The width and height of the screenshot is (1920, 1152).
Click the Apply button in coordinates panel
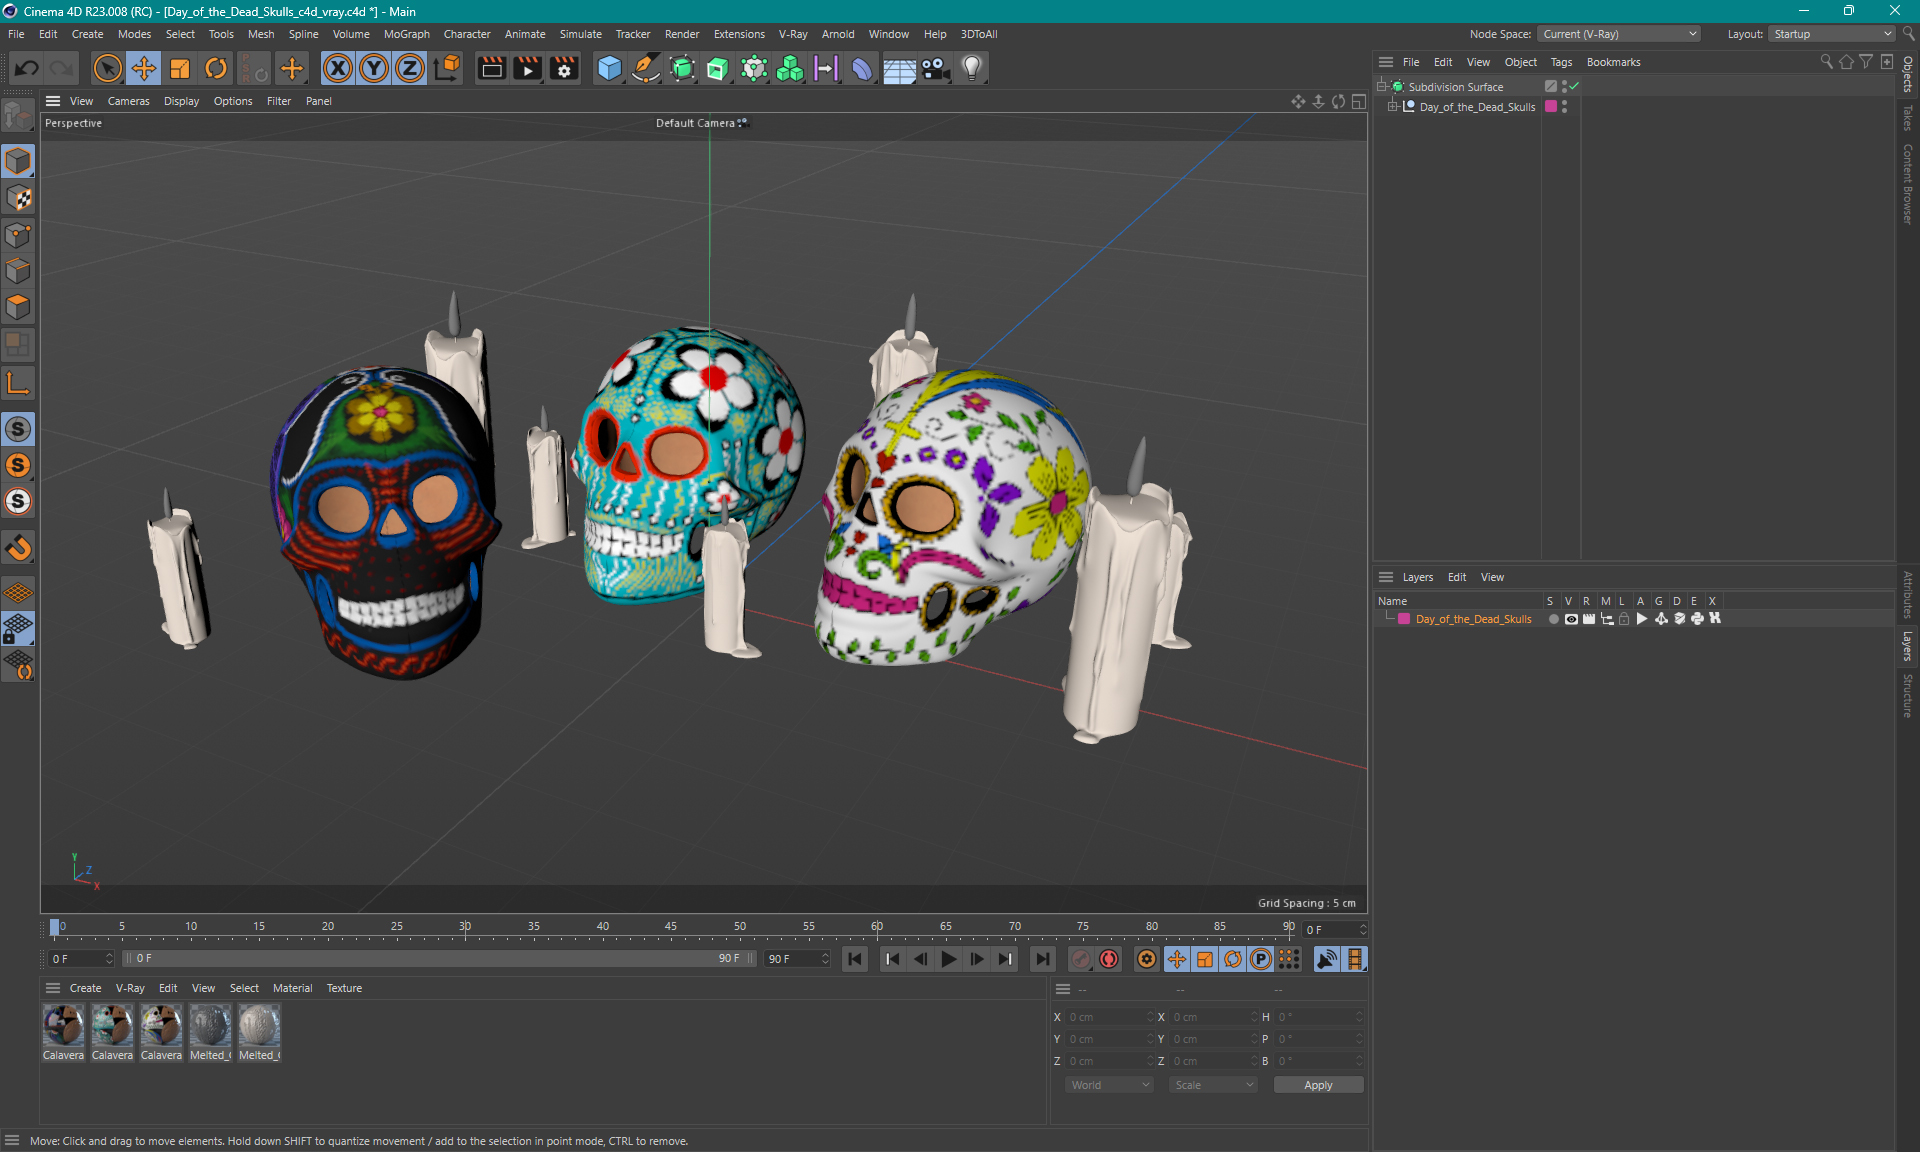pos(1312,1083)
